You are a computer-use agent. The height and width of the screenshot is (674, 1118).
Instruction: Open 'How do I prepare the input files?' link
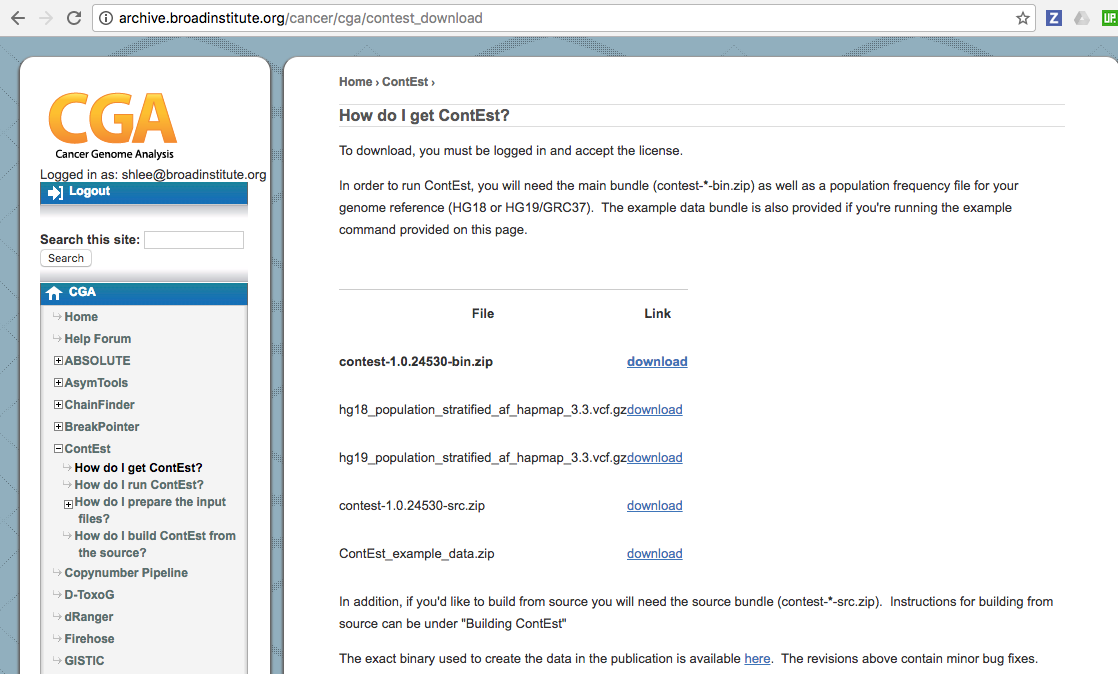point(150,511)
